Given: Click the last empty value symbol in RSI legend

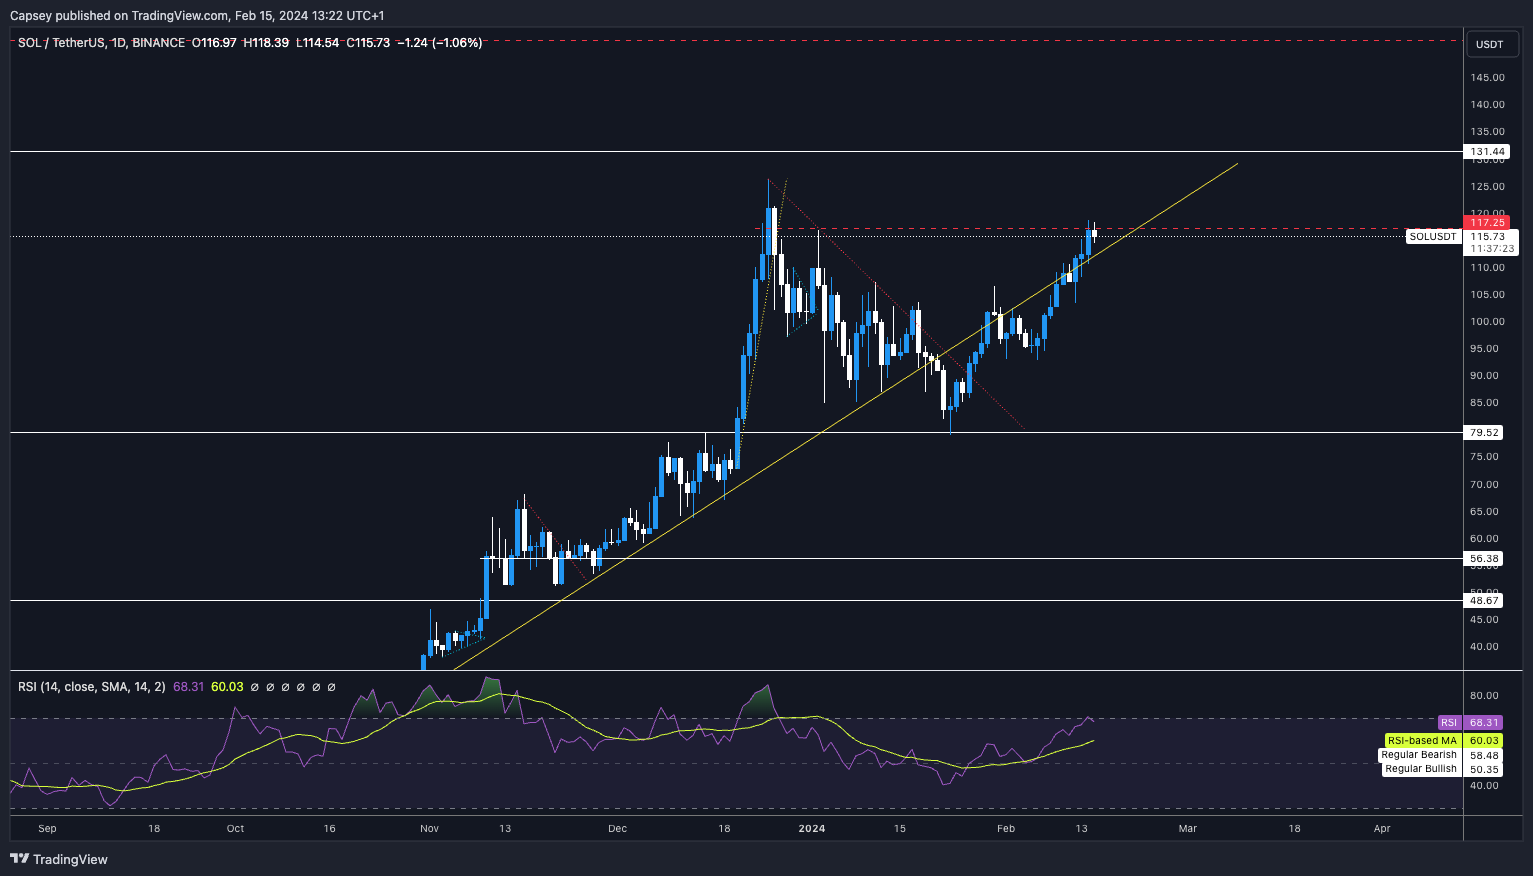Looking at the screenshot, I should pos(332,687).
